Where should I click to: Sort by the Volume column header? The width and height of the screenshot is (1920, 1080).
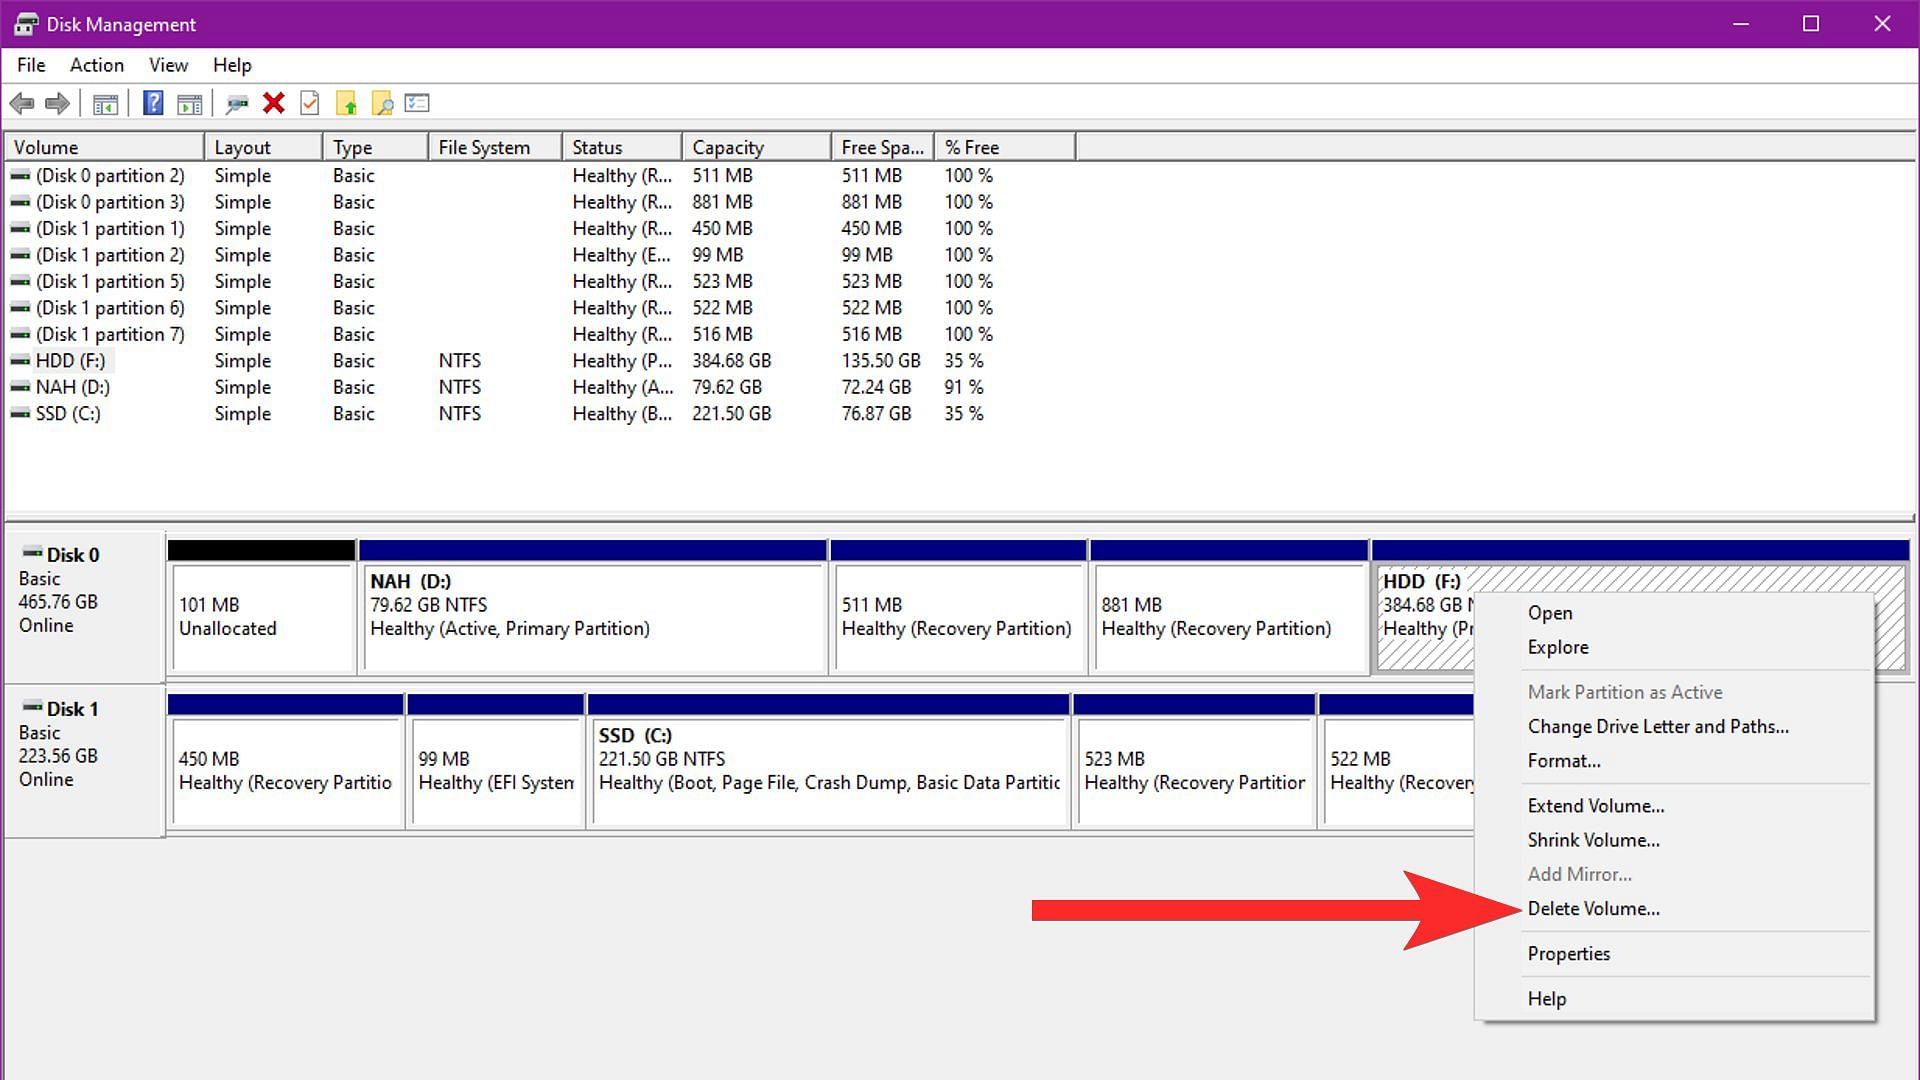click(104, 147)
